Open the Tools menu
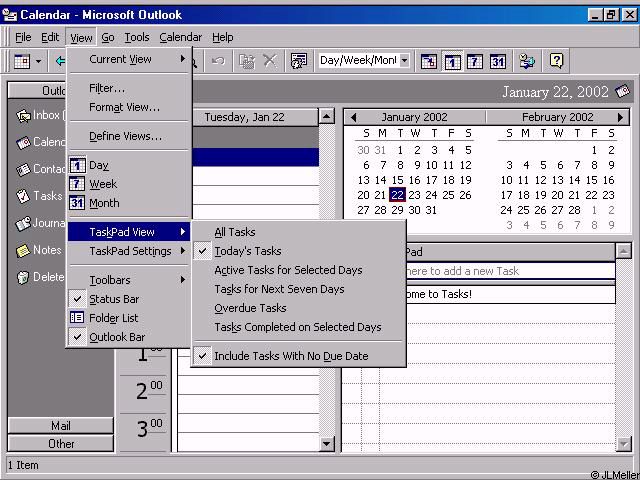Viewport: 640px width, 480px height. (137, 38)
